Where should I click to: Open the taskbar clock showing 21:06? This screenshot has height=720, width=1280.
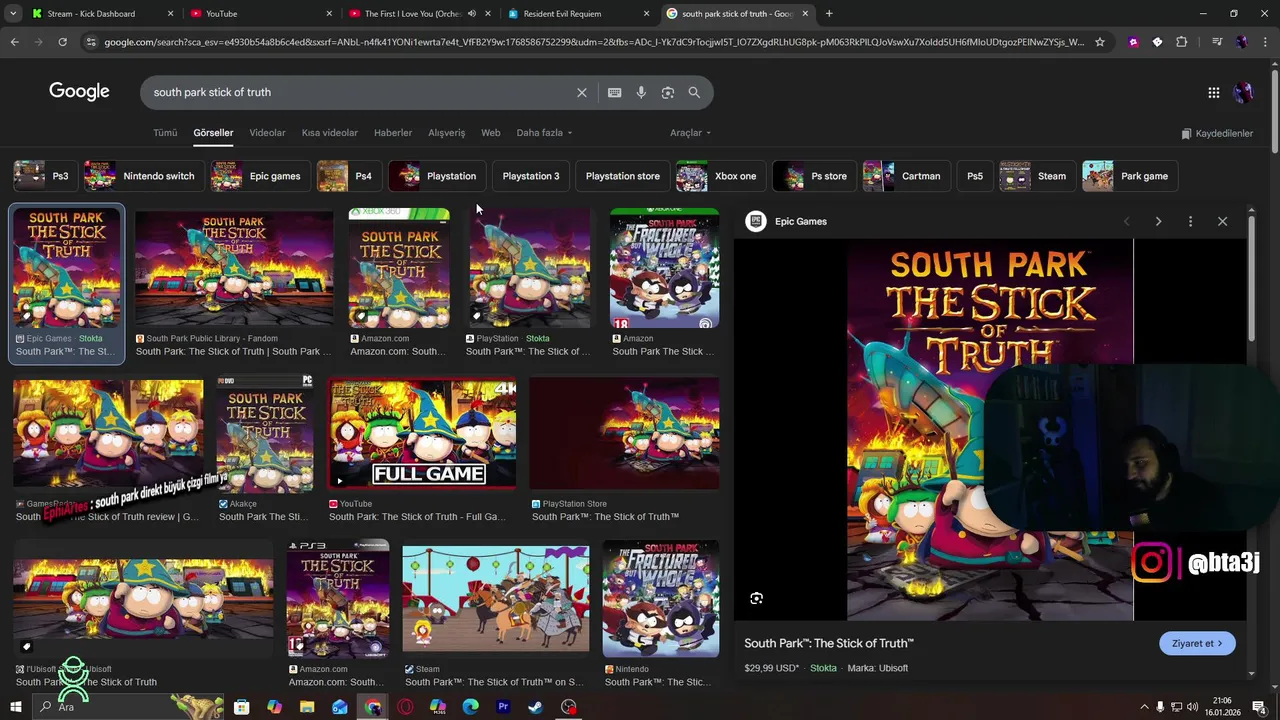[x=1222, y=707]
